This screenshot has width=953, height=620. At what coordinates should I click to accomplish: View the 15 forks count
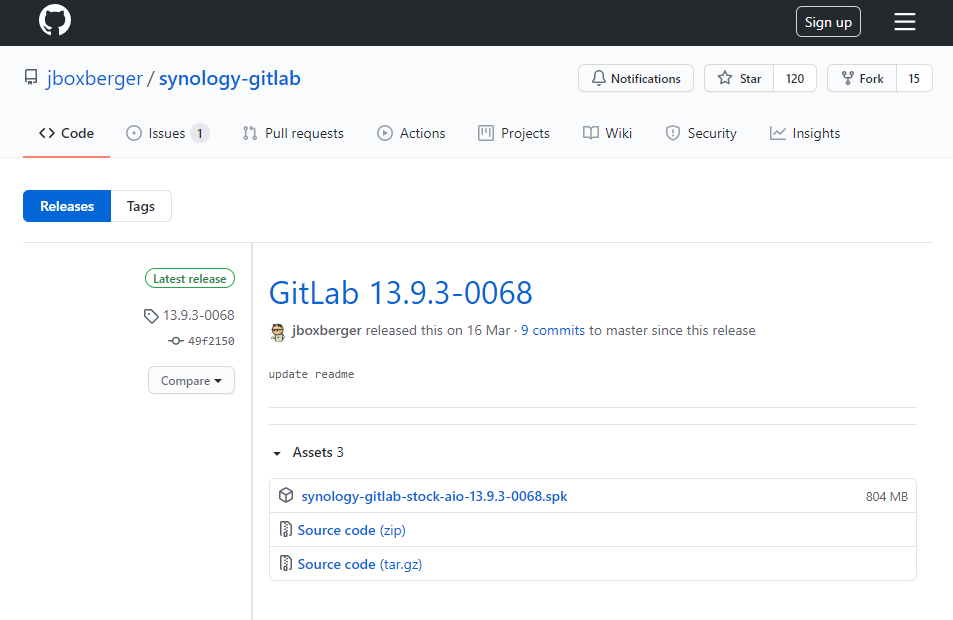(x=913, y=78)
